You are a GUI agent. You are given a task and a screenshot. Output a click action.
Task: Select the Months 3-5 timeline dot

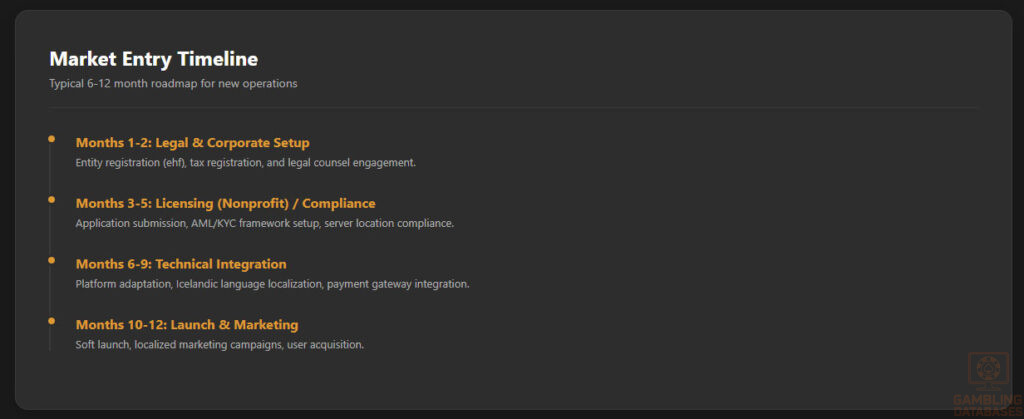52,199
